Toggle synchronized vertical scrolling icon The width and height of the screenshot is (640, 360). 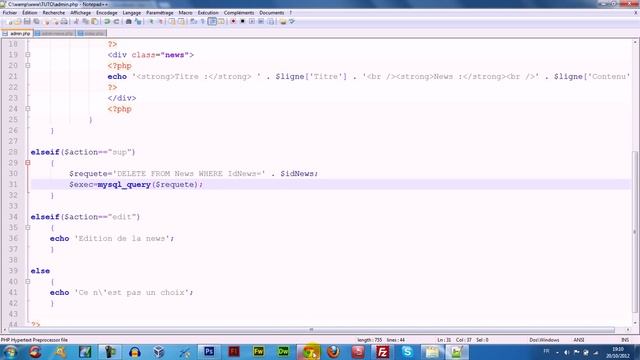(172, 21)
